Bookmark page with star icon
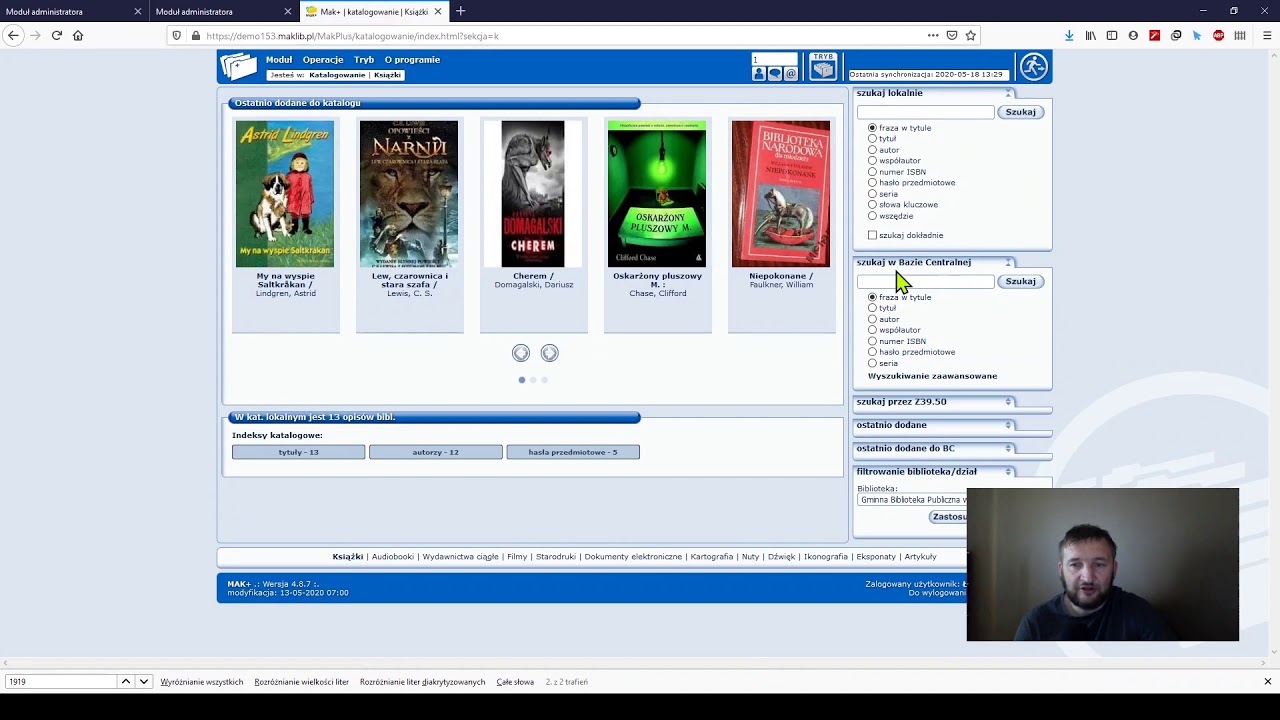Viewport: 1280px width, 720px height. coord(970,35)
